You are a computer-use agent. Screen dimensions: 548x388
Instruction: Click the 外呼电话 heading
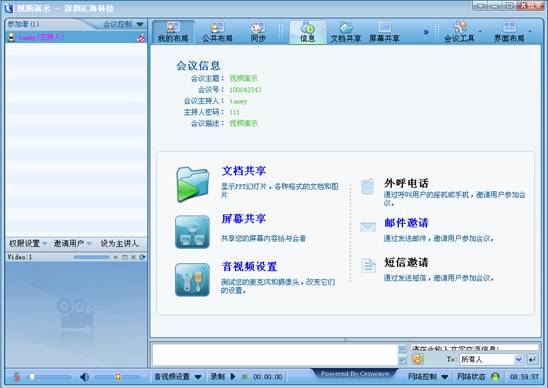point(406,183)
